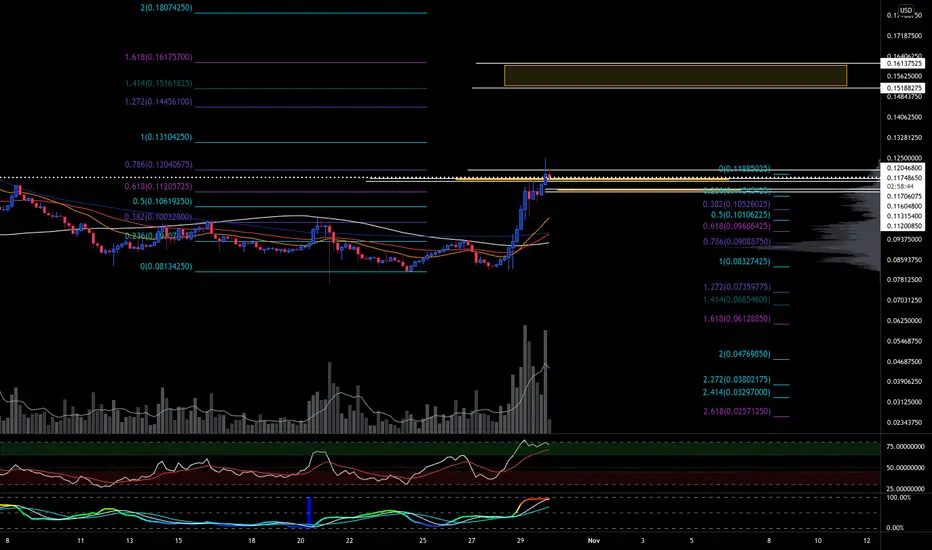Click the 0.17187500 price axis label
This screenshot has width=932, height=550.
click(904, 36)
